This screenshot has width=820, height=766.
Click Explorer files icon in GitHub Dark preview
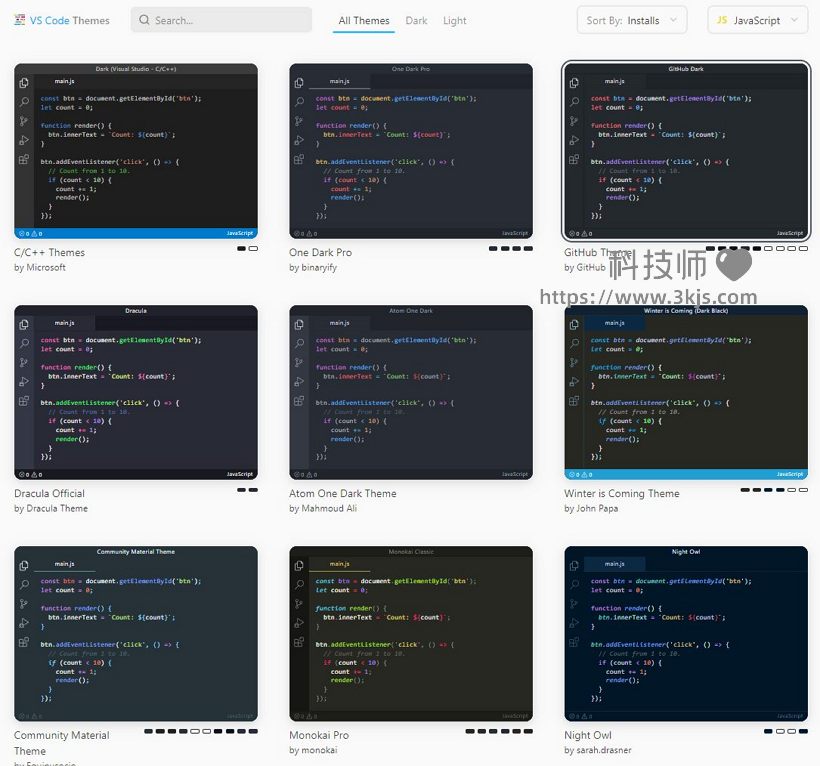pyautogui.click(x=574, y=83)
